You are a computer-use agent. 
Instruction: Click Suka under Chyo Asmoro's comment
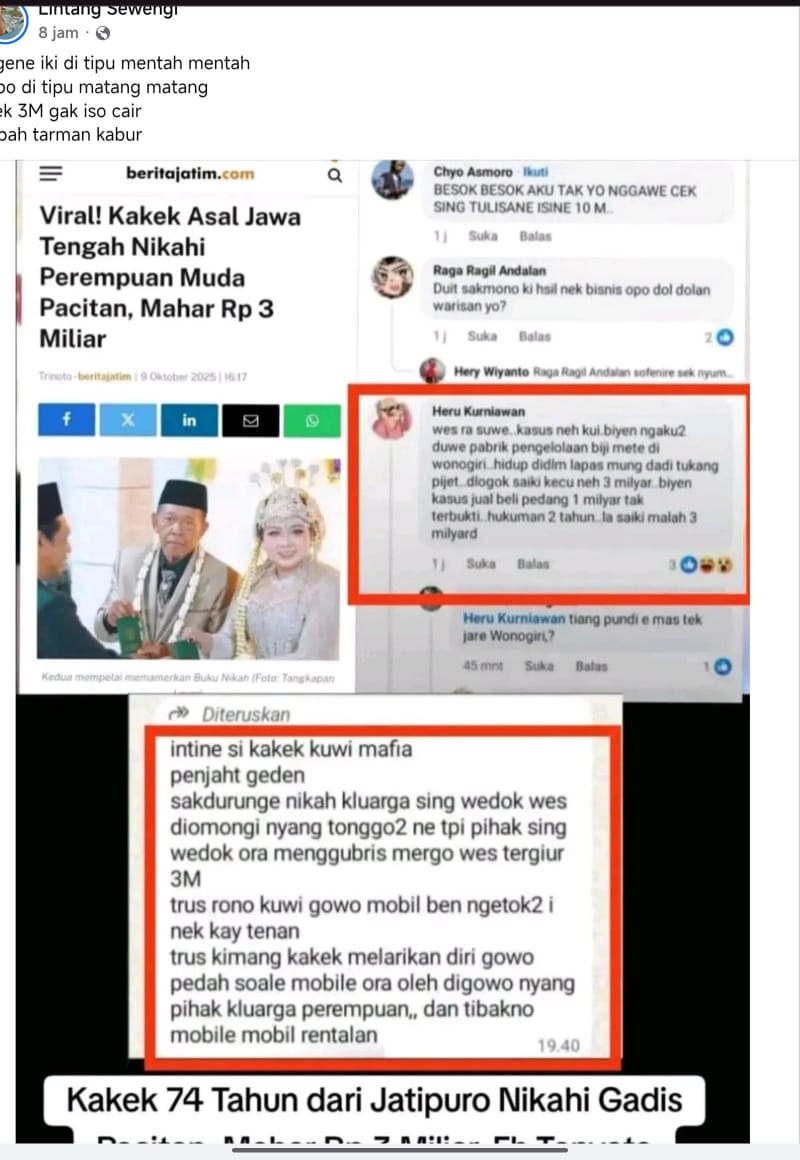(x=483, y=236)
